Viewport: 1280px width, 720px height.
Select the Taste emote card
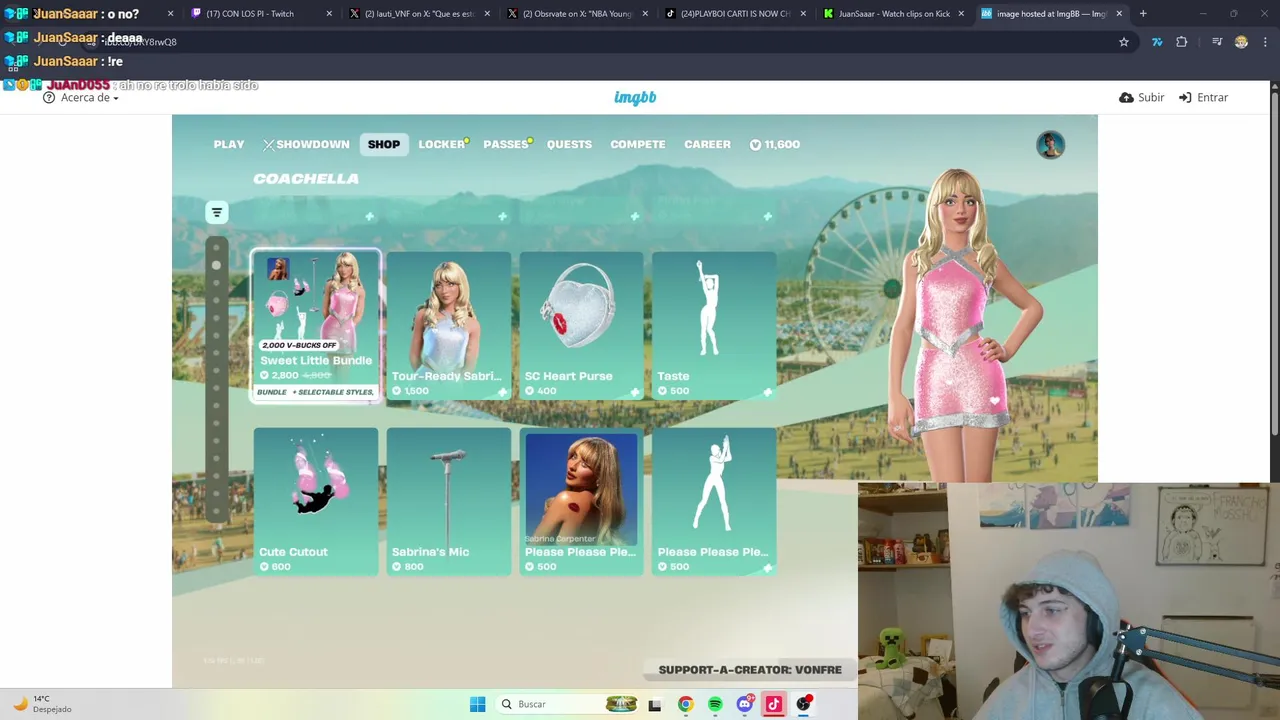714,325
